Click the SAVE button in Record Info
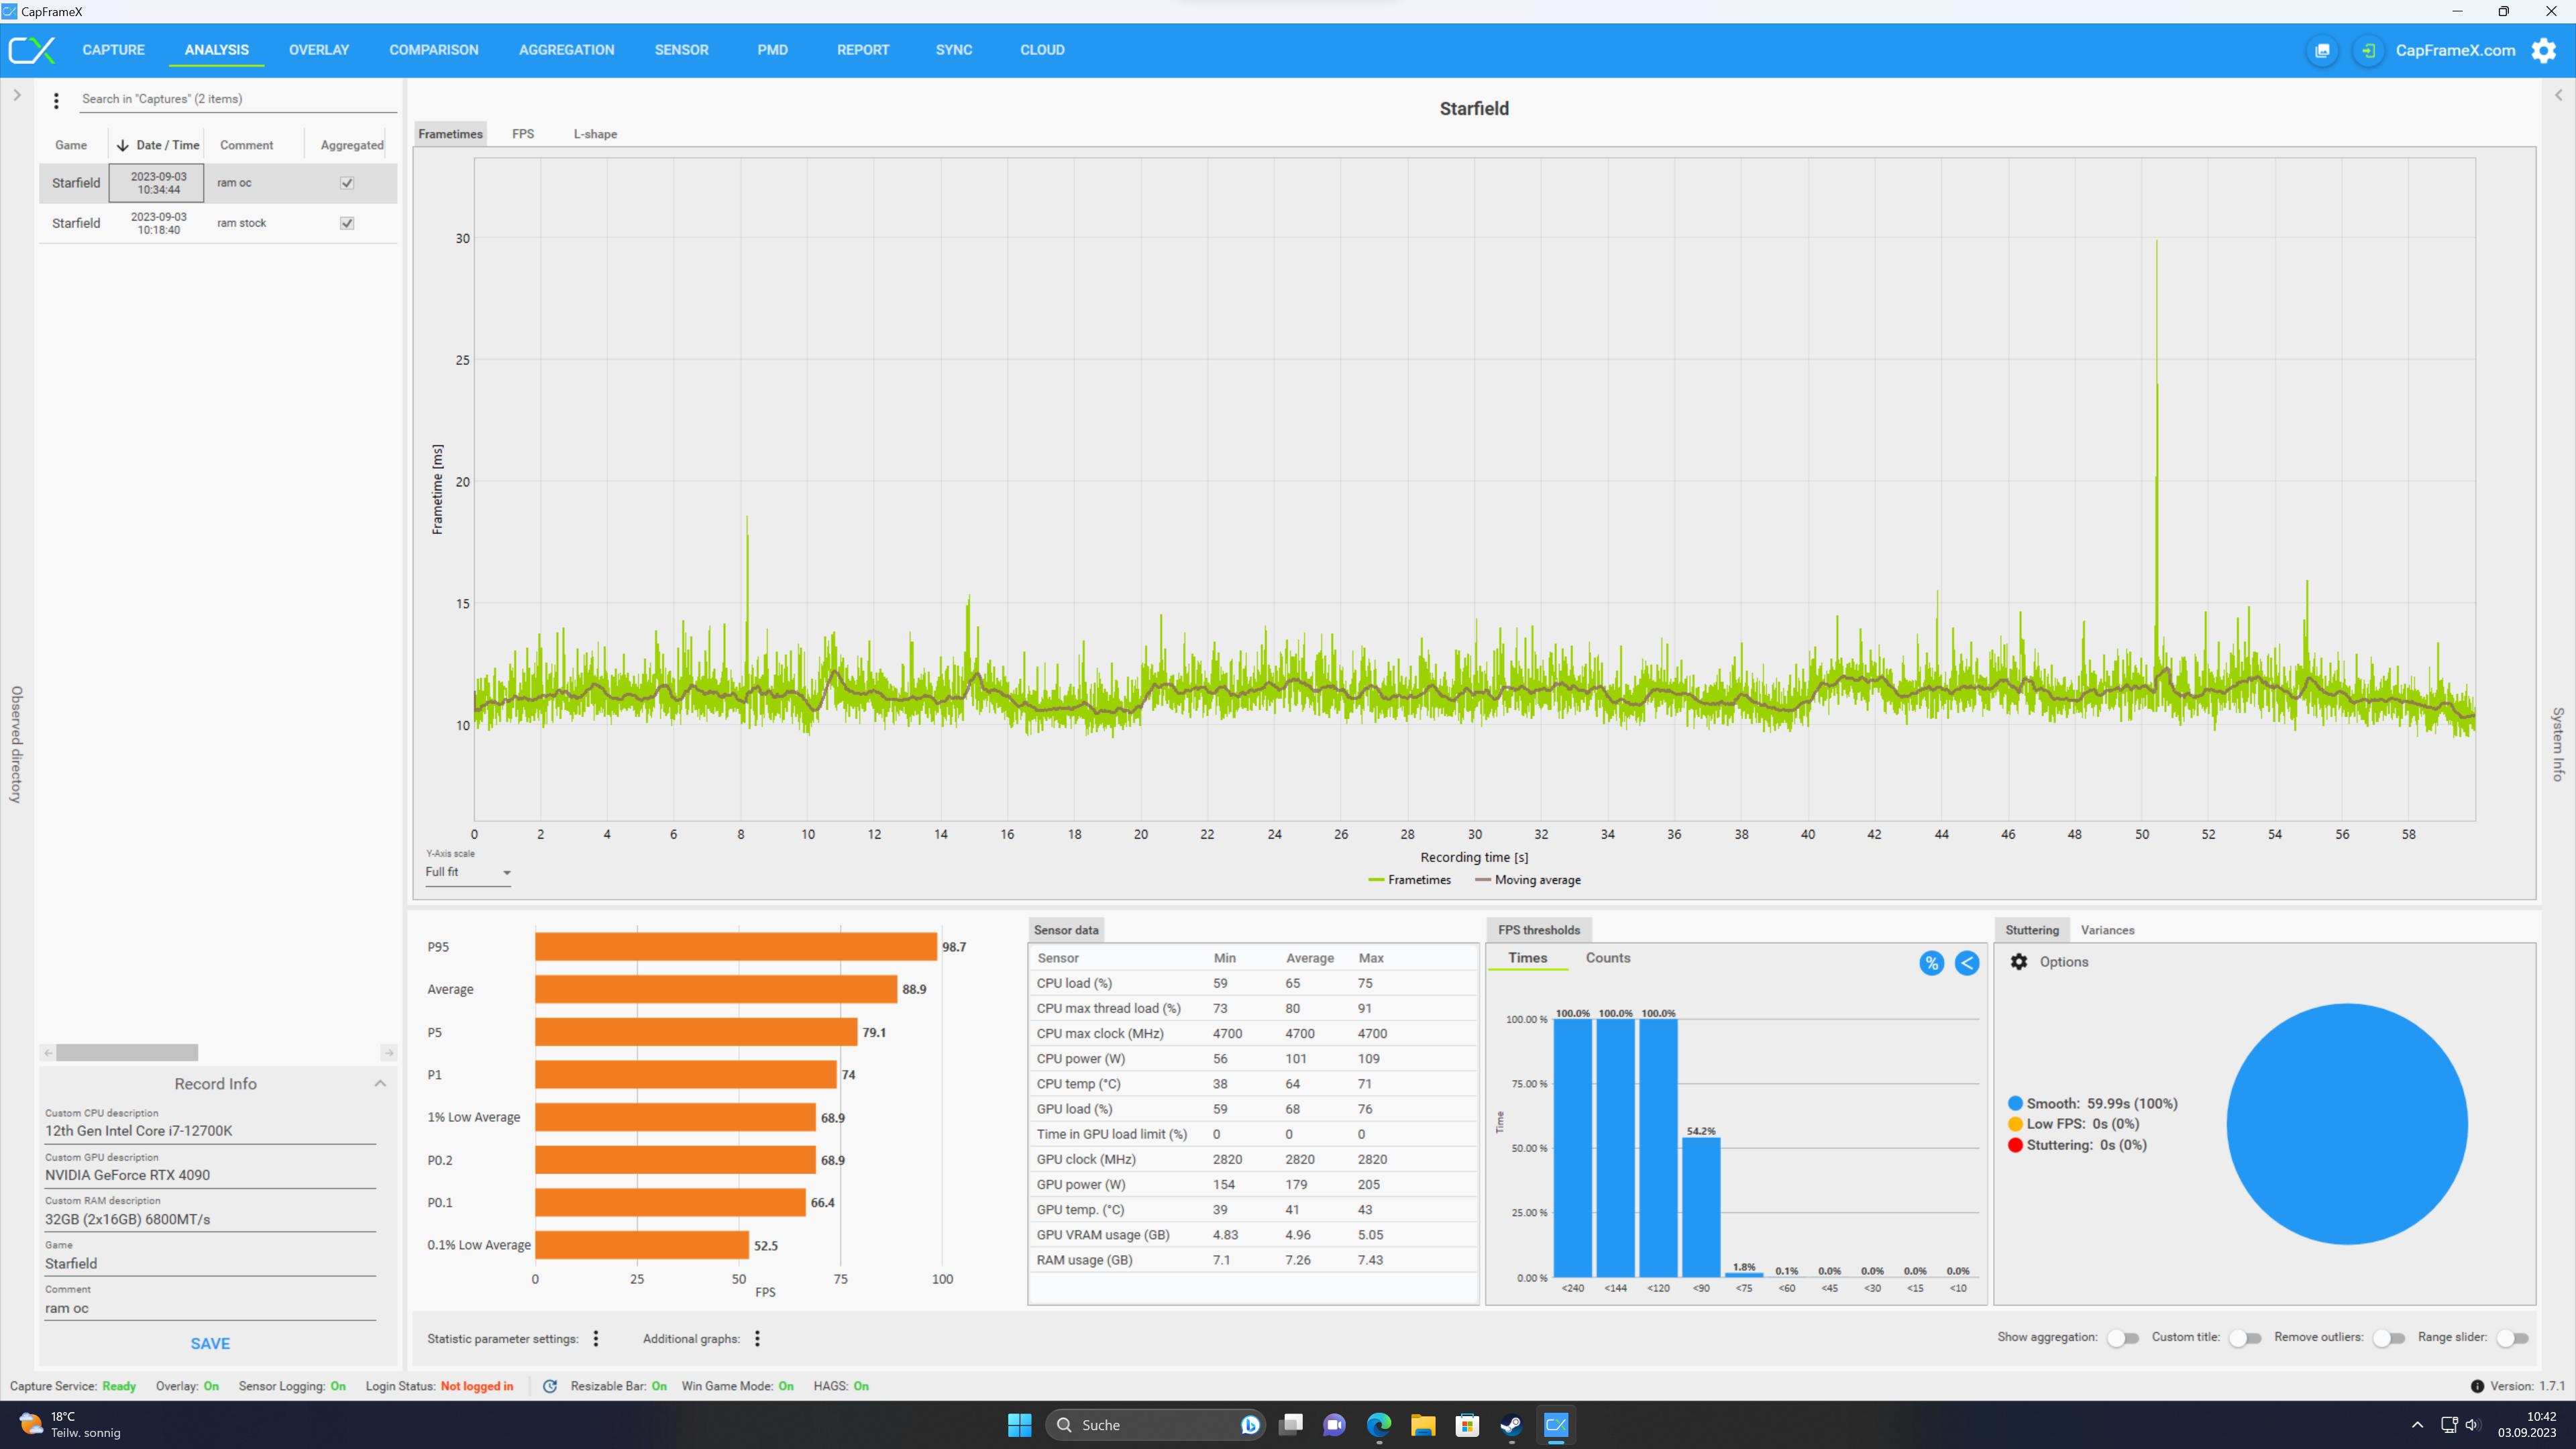Viewport: 2576px width, 1449px height. 210,1343
